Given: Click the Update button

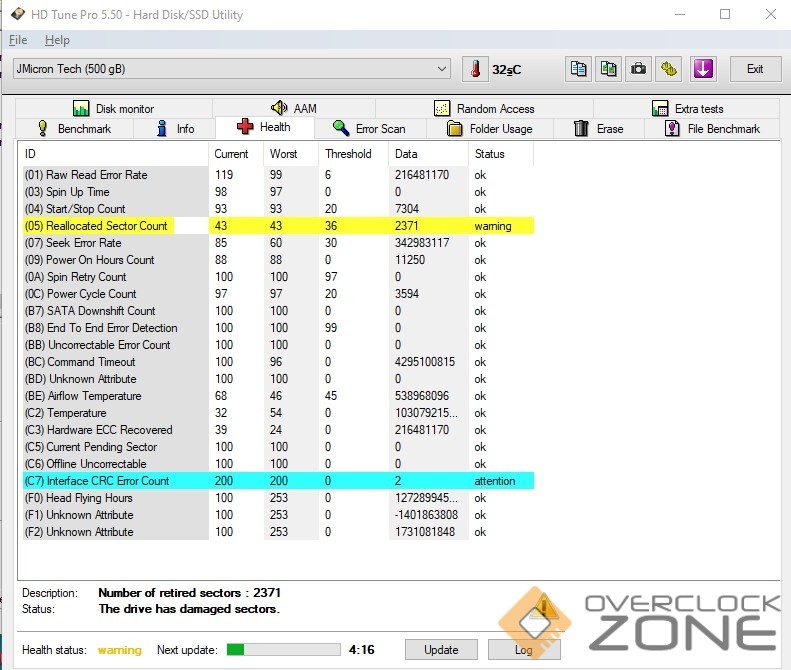Looking at the screenshot, I should tap(441, 649).
